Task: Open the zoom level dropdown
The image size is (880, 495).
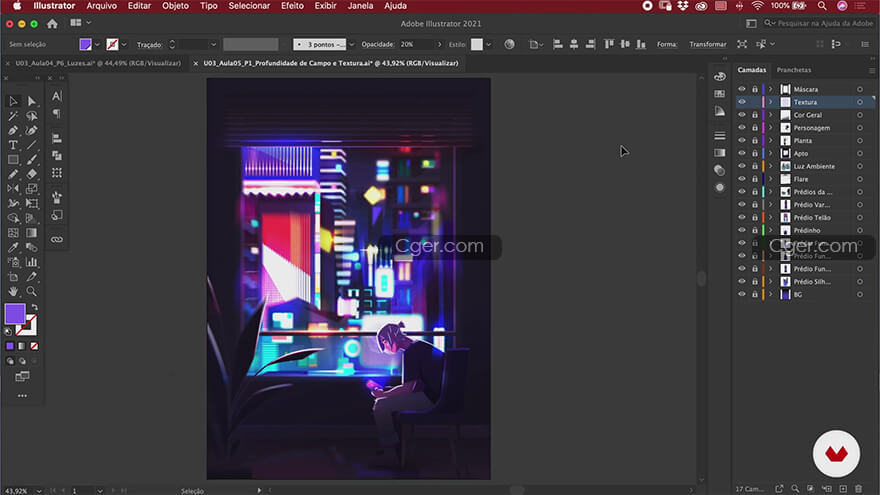Action: coord(39,491)
